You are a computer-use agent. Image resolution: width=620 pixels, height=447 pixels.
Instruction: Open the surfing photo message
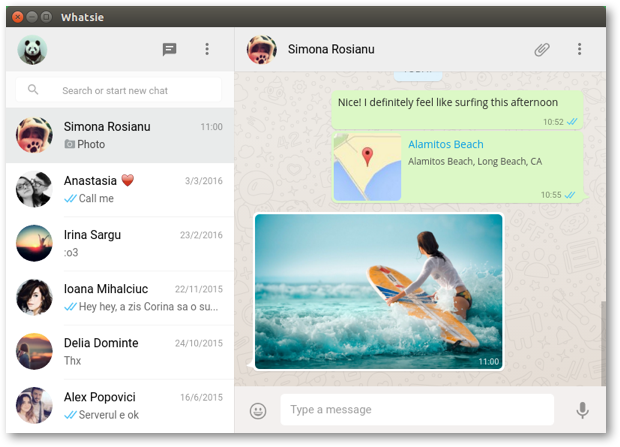coord(379,292)
